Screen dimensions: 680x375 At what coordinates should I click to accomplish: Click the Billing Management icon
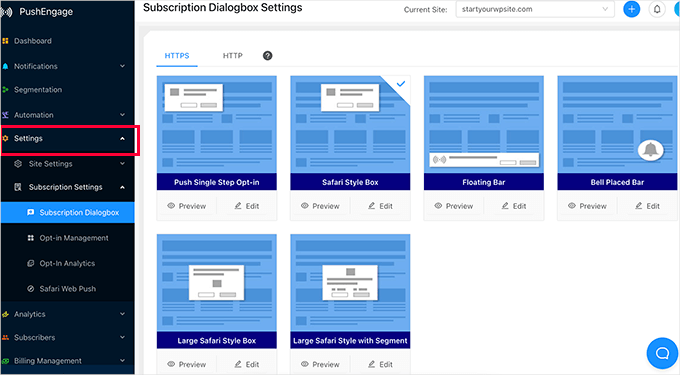tap(5, 361)
